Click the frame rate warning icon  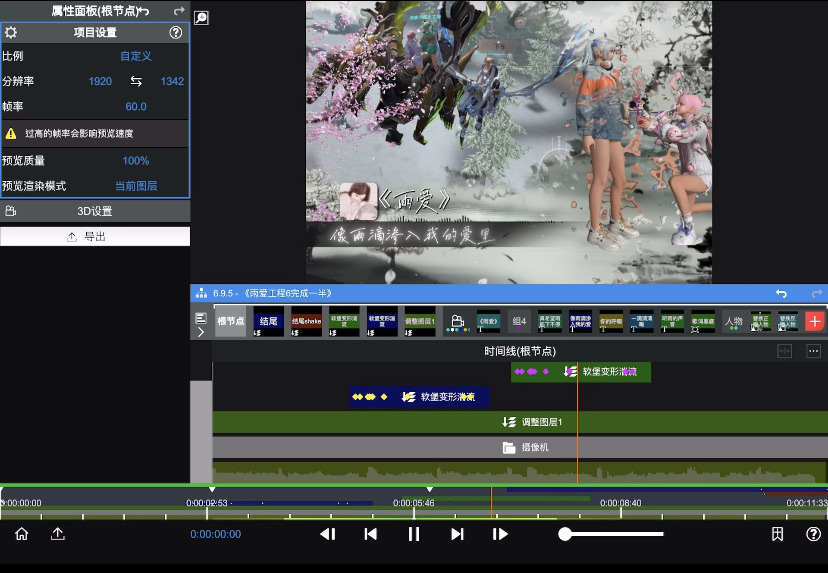click(x=11, y=134)
